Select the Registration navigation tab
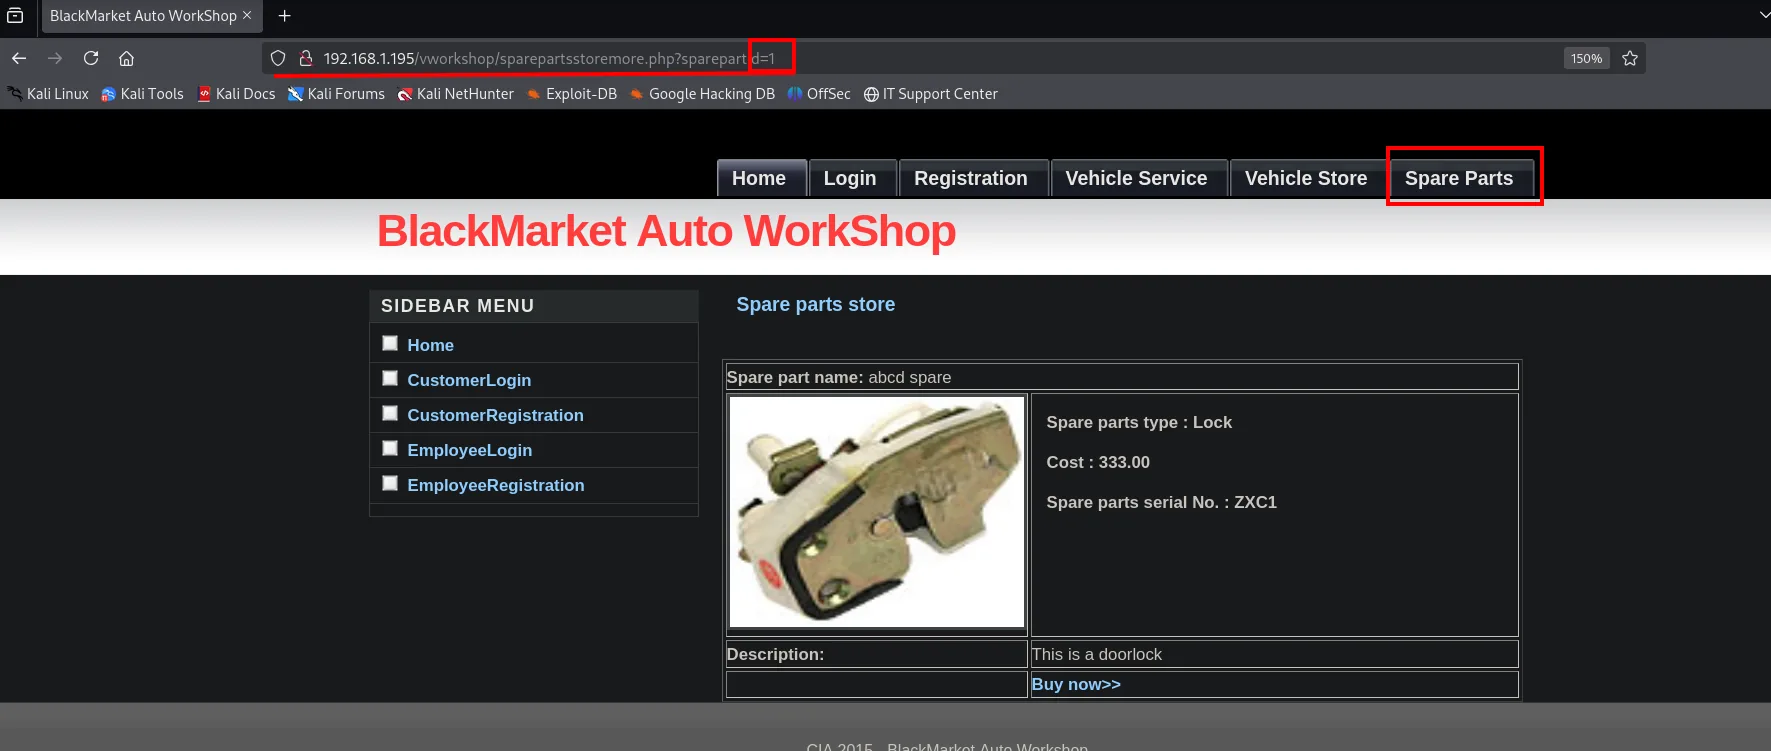1771x751 pixels. [x=973, y=178]
